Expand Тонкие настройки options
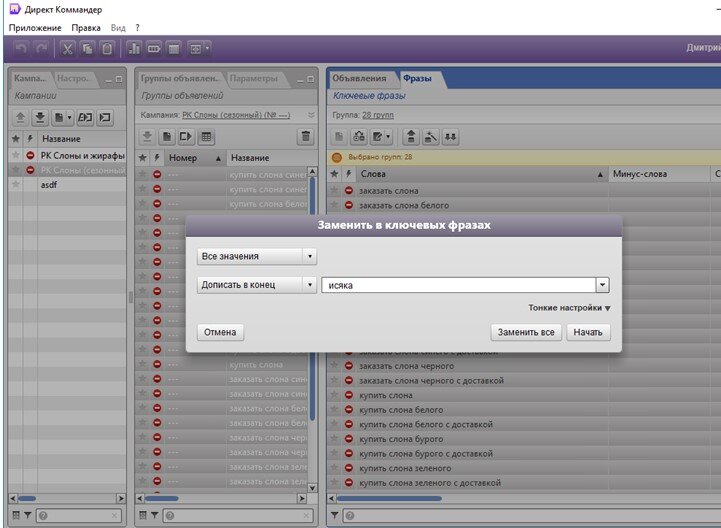Viewport: 721px width, 528px height. [x=569, y=308]
